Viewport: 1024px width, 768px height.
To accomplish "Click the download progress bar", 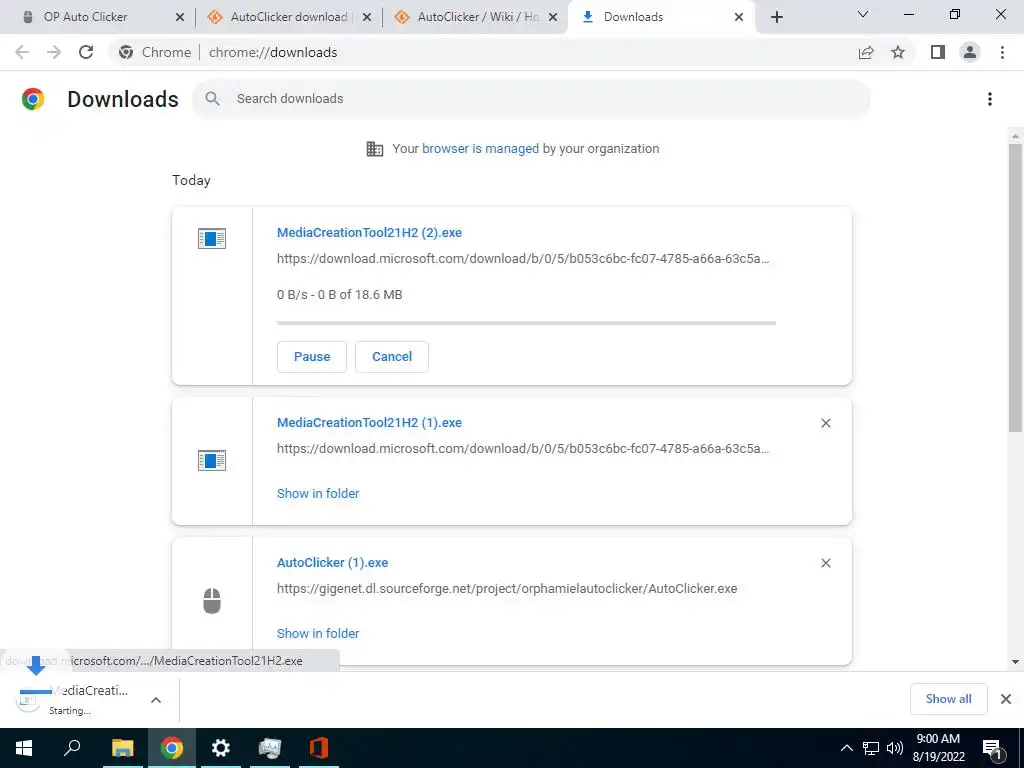I will click(526, 323).
